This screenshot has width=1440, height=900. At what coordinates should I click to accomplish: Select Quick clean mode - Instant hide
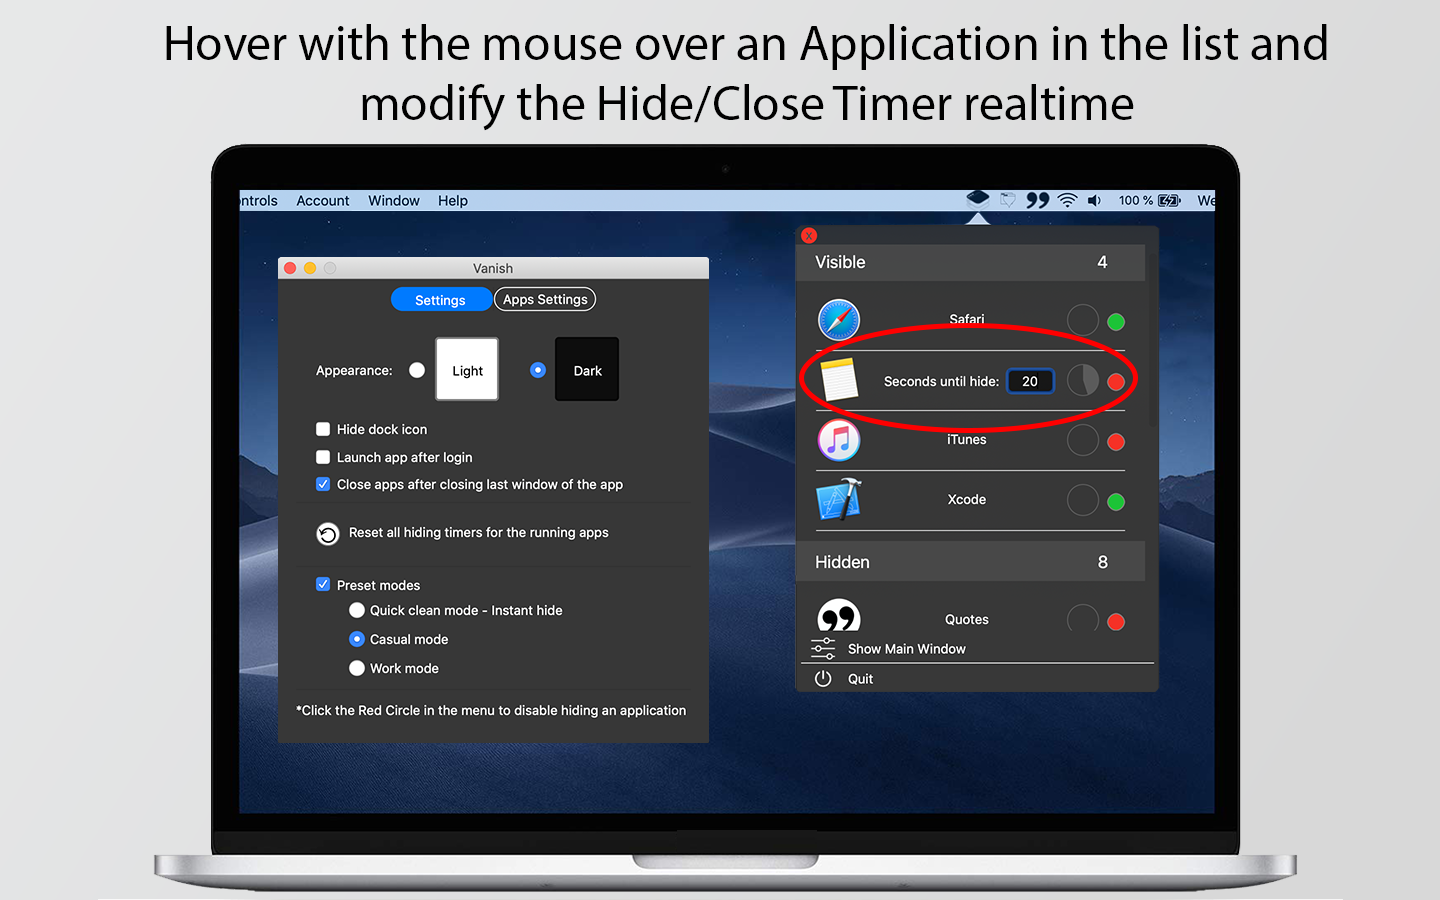[x=357, y=610]
